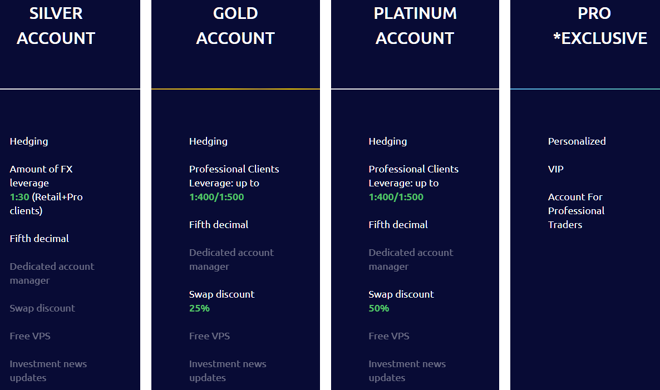The height and width of the screenshot is (390, 660).
Task: Click Dedicated account manager in Gold column
Action: tap(232, 260)
